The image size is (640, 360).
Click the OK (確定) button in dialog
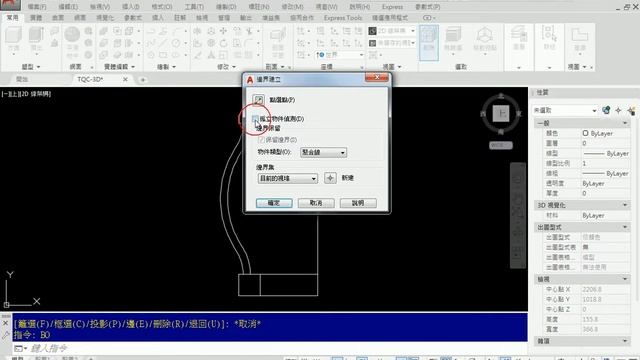pos(274,203)
